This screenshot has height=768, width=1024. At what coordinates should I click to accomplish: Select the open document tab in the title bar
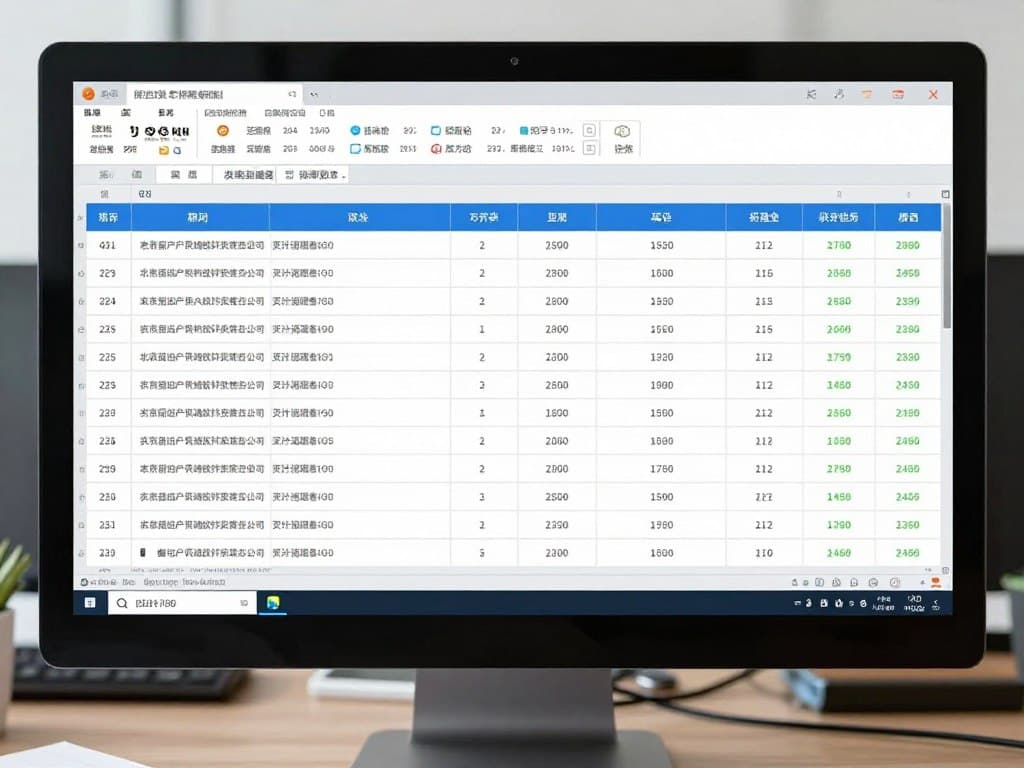[213, 94]
